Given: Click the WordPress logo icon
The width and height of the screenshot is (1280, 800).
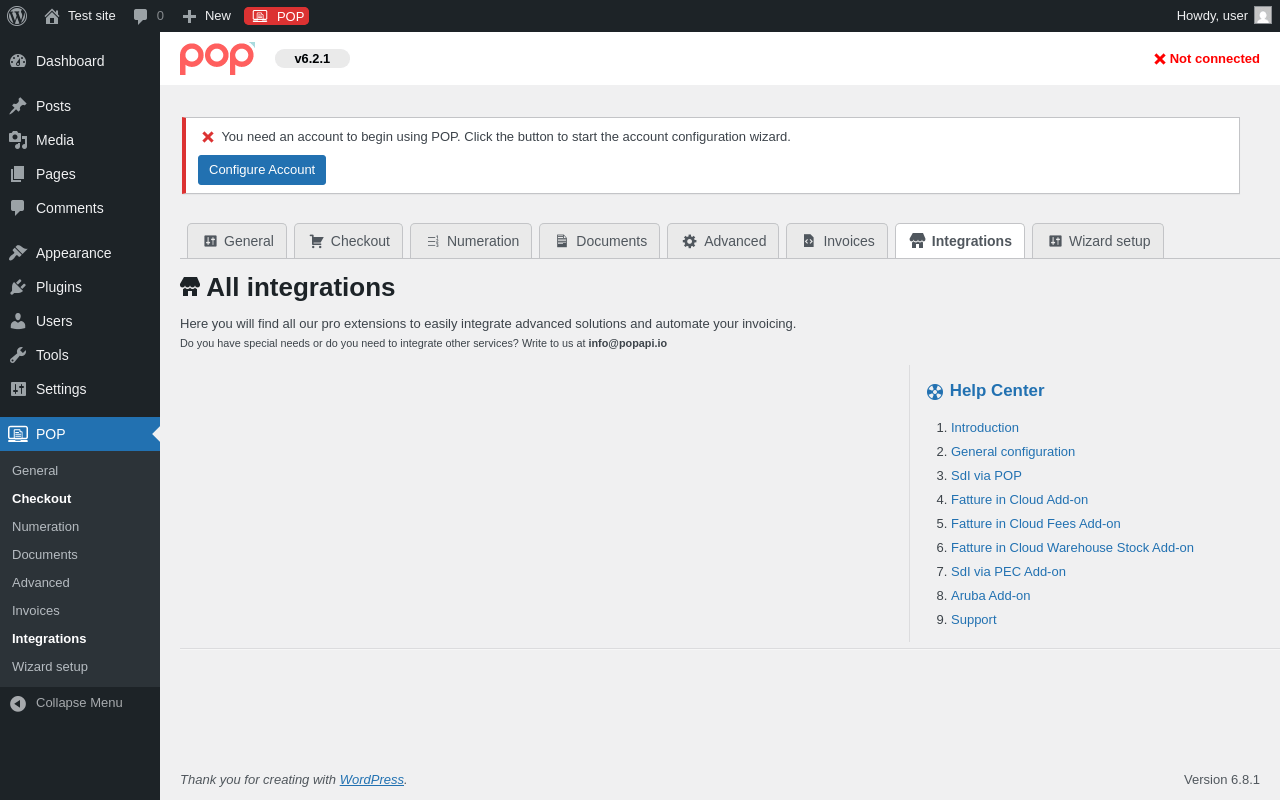Looking at the screenshot, I should pos(17,16).
